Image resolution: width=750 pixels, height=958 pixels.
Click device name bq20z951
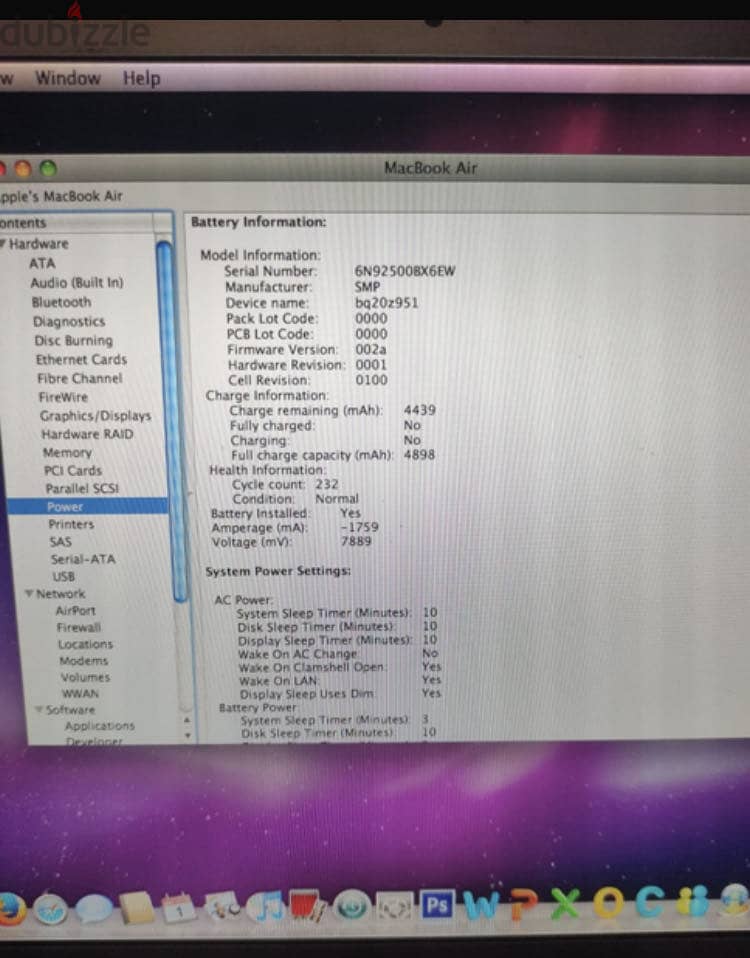tap(387, 303)
